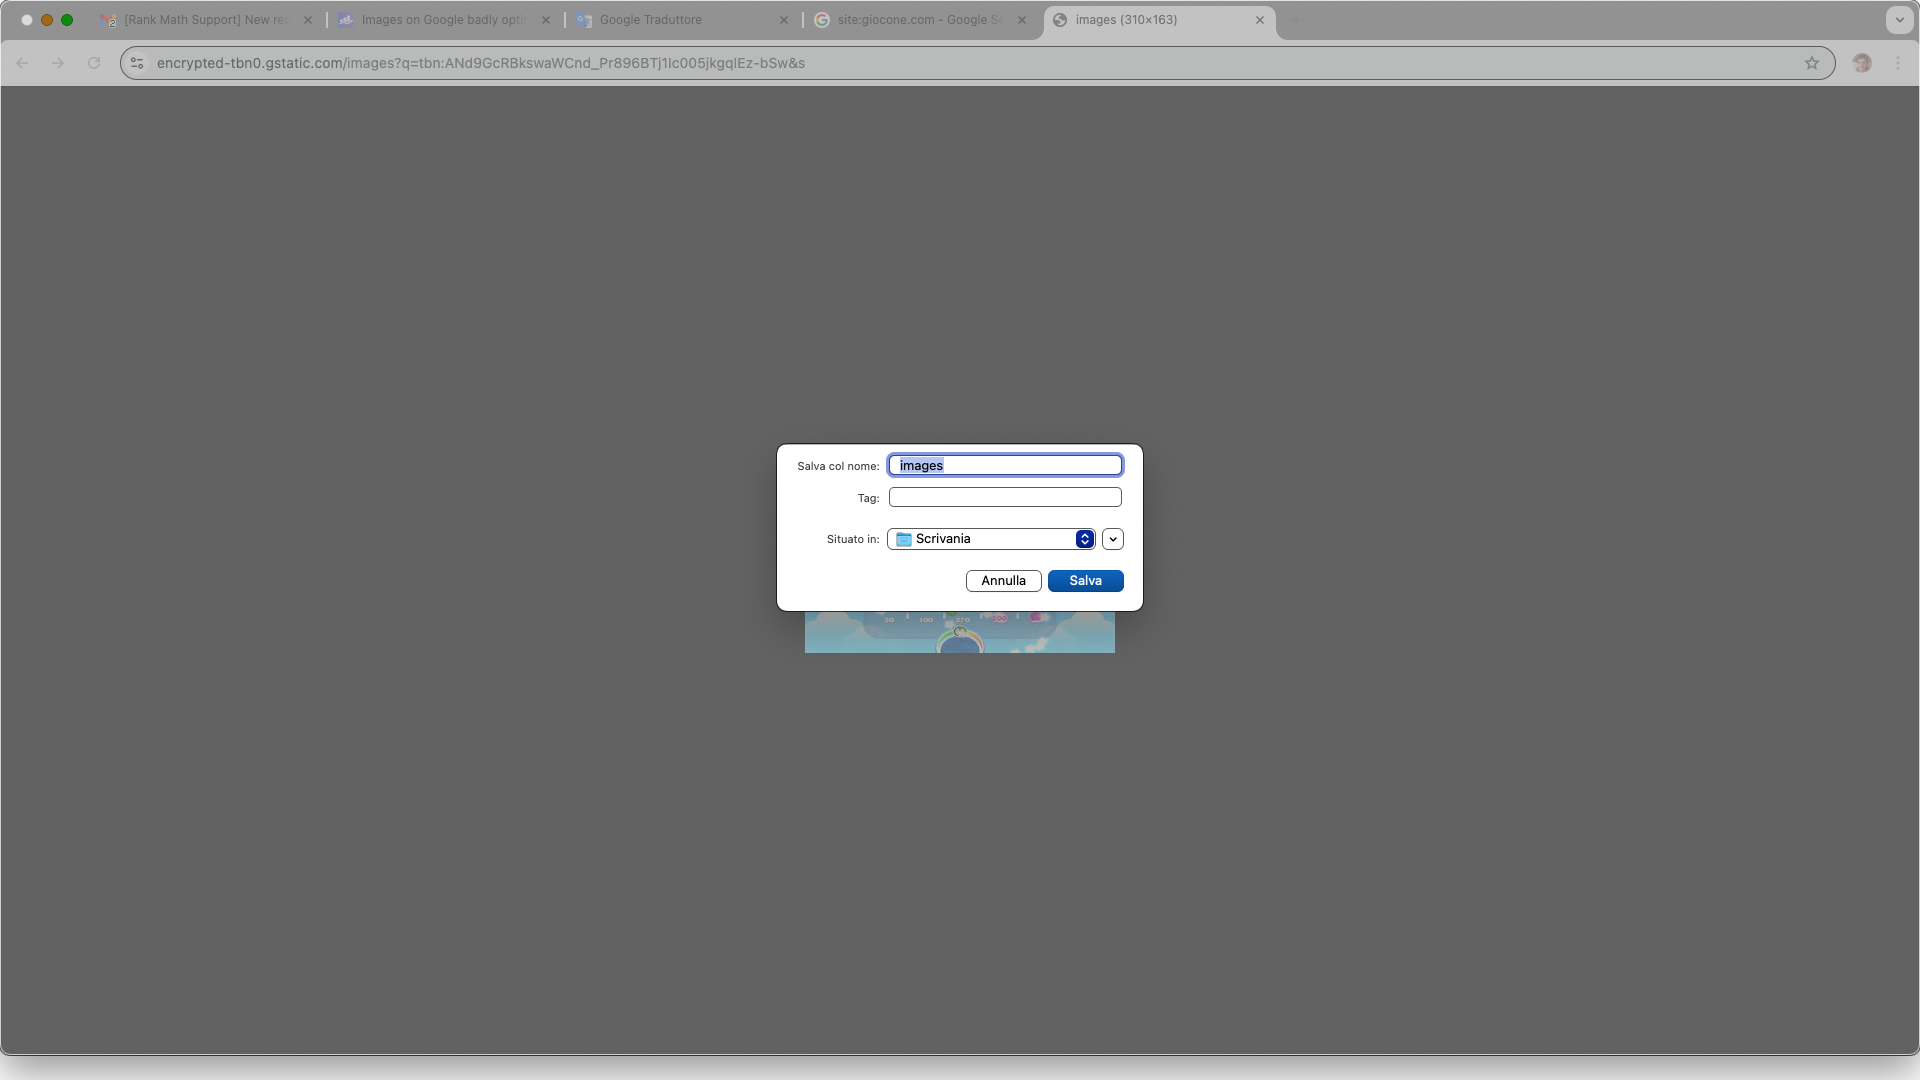Close the site:giocone.com tab
This screenshot has height=1080, width=1920.
click(1022, 20)
